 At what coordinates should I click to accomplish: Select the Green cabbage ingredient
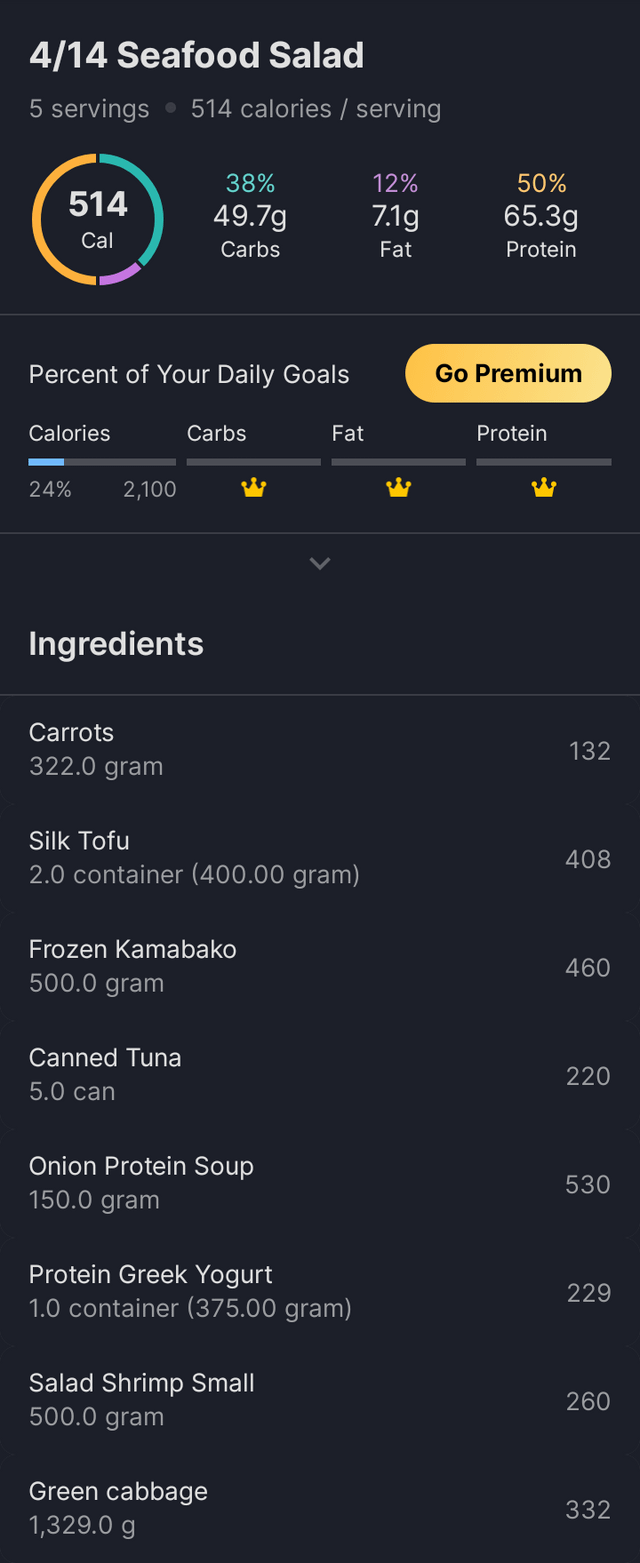click(320, 1508)
